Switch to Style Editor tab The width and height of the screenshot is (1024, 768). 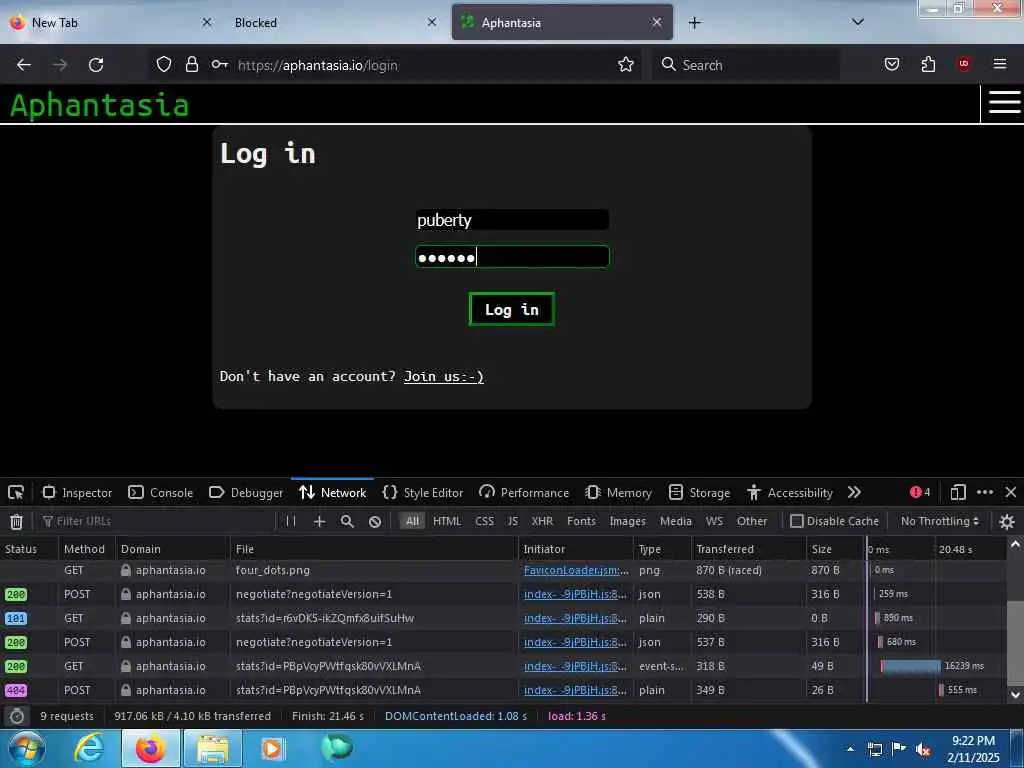click(x=423, y=492)
